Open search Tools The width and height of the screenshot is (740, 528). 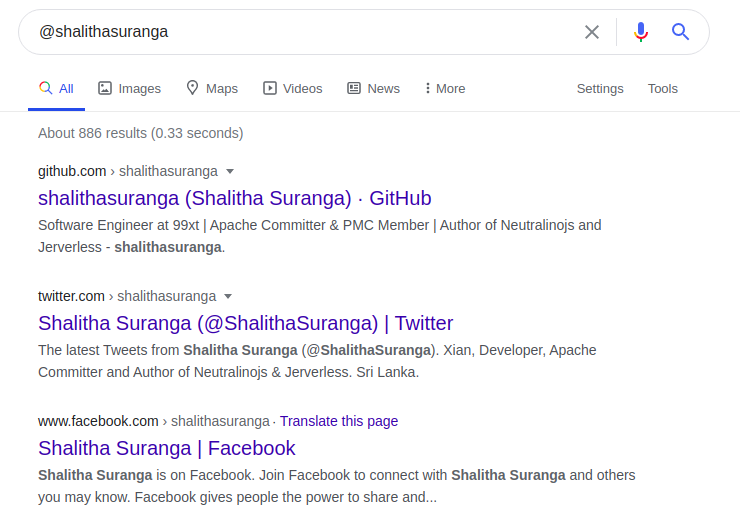pyautogui.click(x=663, y=89)
